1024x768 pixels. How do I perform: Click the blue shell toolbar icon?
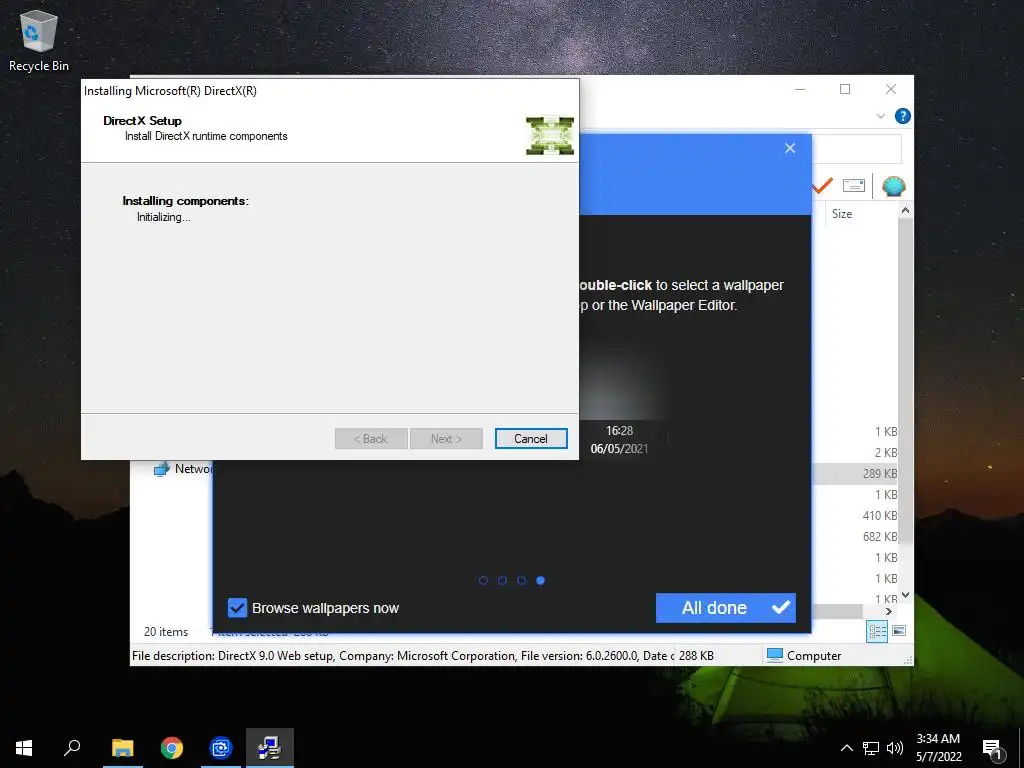pyautogui.click(x=893, y=186)
